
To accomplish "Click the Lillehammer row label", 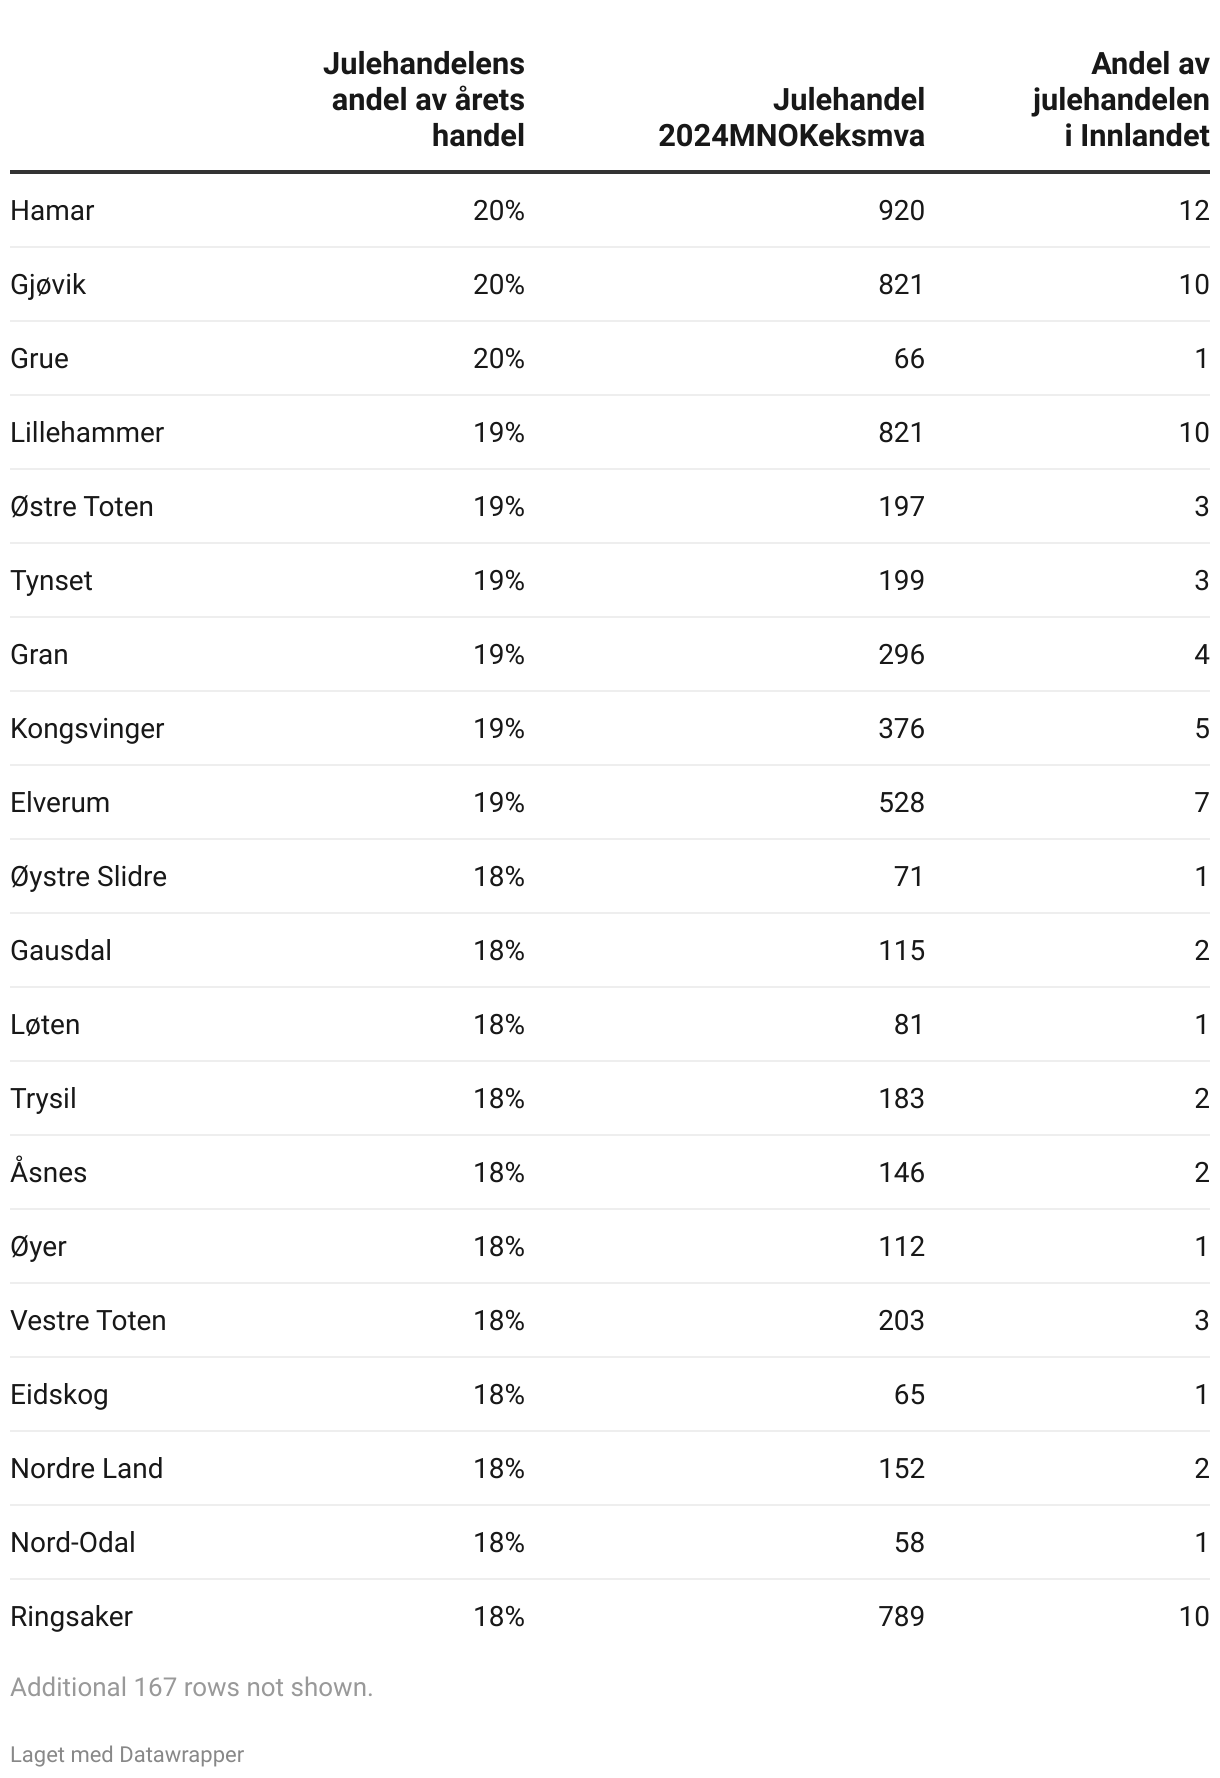I will tap(87, 433).
